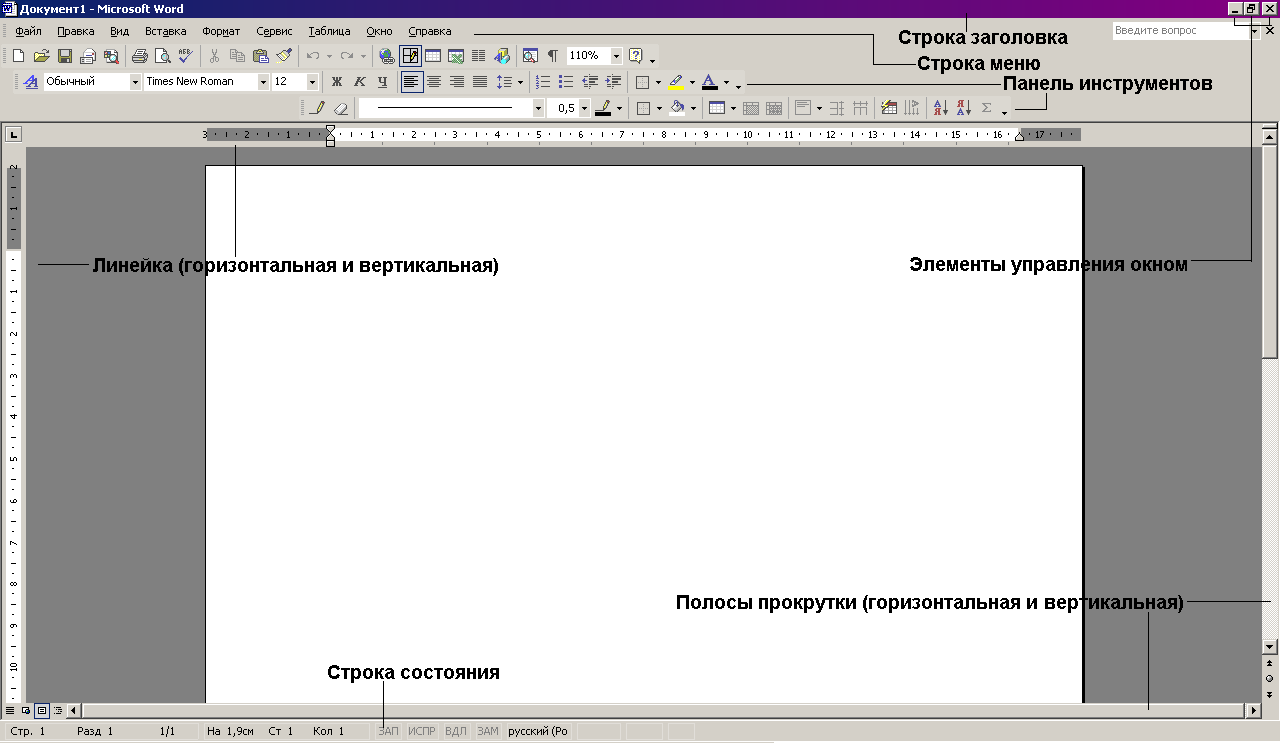
Task: Select the Draw Table pencil tool
Action: point(318,108)
